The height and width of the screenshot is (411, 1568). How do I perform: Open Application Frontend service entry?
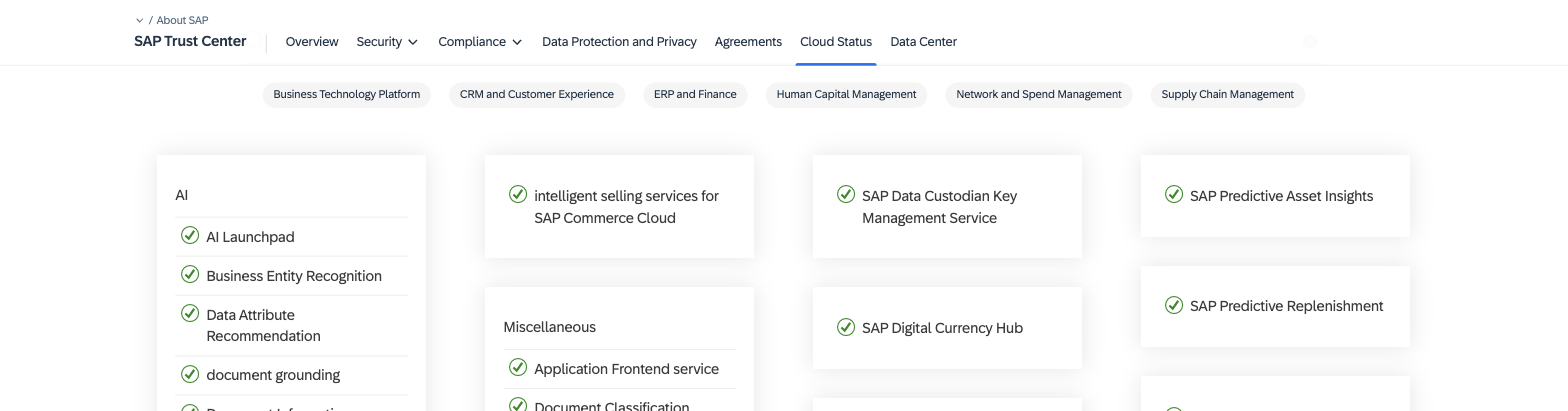(x=626, y=369)
